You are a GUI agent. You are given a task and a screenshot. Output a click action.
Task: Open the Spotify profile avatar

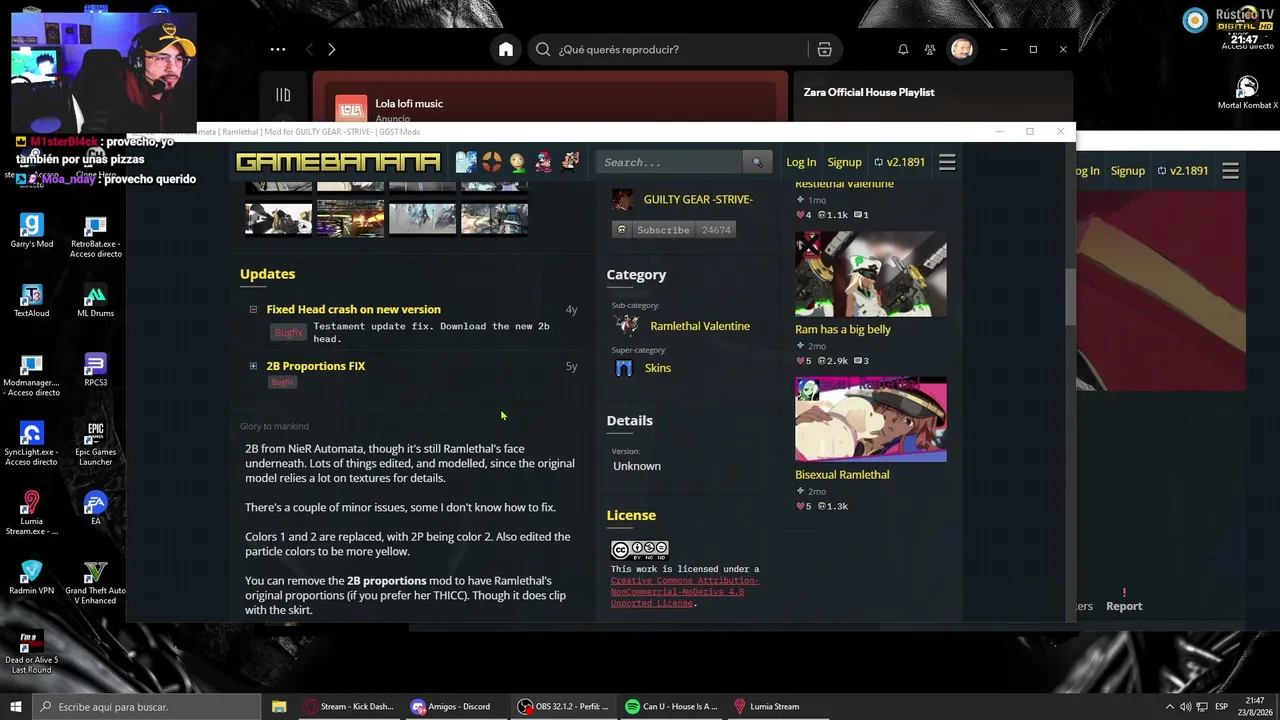coord(961,49)
